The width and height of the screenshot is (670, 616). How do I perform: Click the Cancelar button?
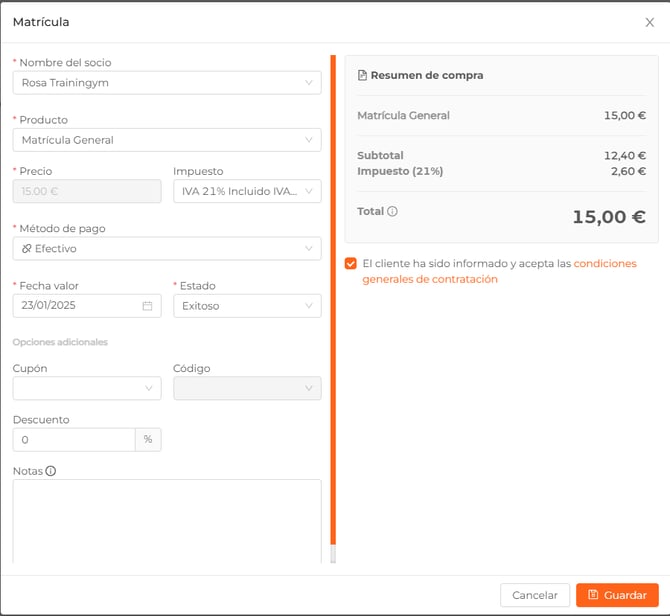pyautogui.click(x=535, y=595)
